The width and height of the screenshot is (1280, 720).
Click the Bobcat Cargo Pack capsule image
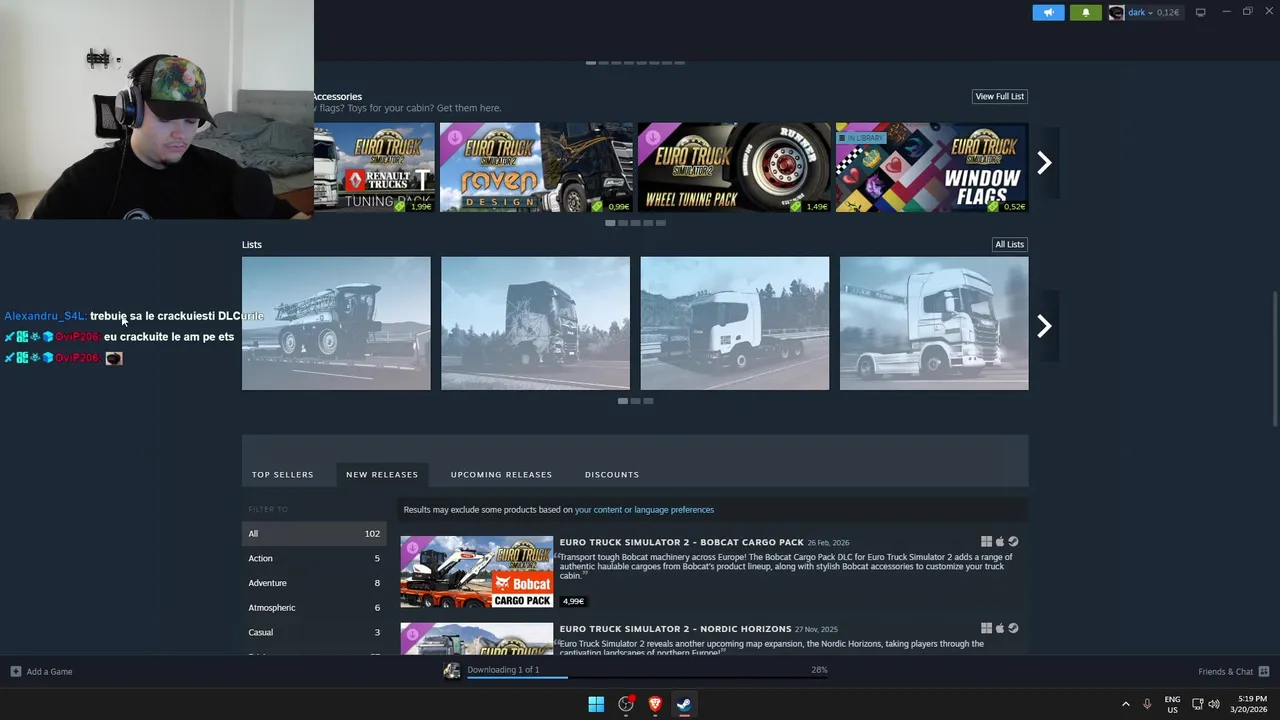pos(477,572)
